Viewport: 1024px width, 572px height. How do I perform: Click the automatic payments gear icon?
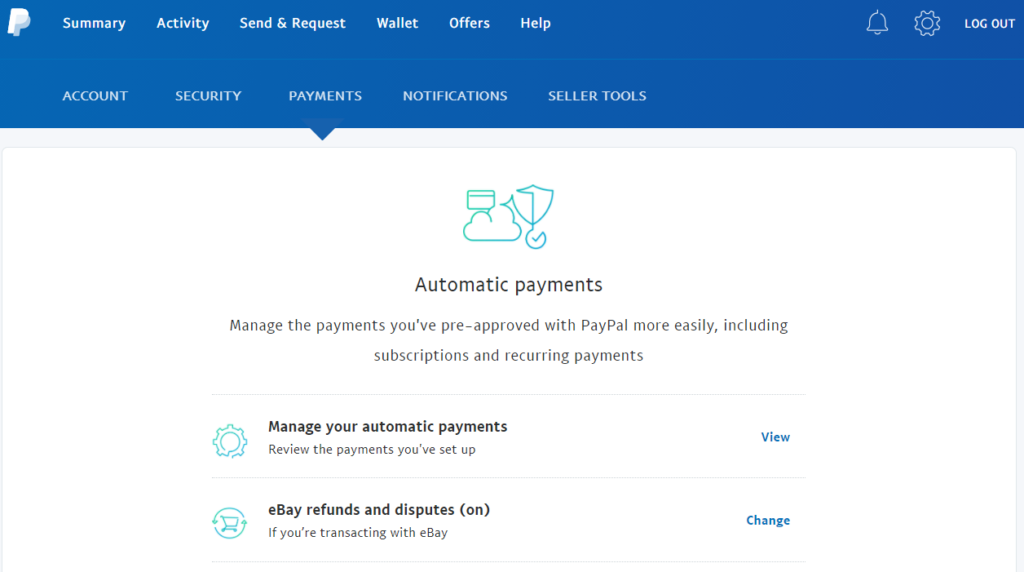(230, 441)
